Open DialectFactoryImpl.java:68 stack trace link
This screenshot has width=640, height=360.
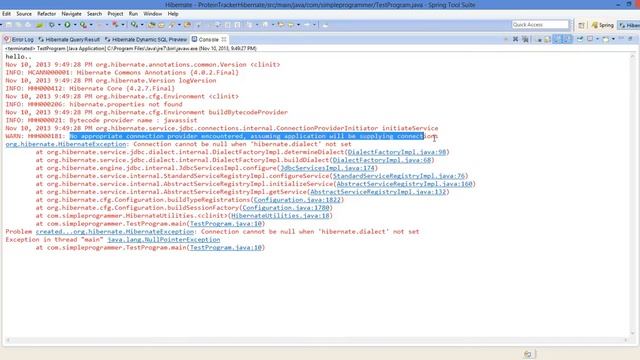(382, 160)
